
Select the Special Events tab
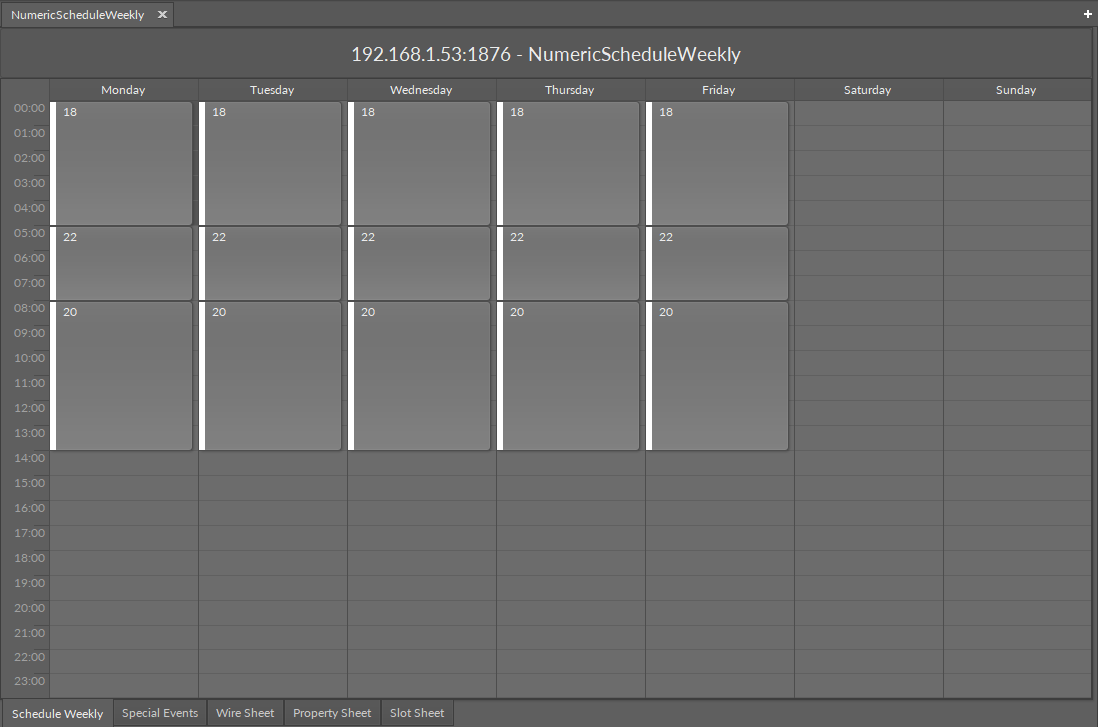[x=159, y=712]
